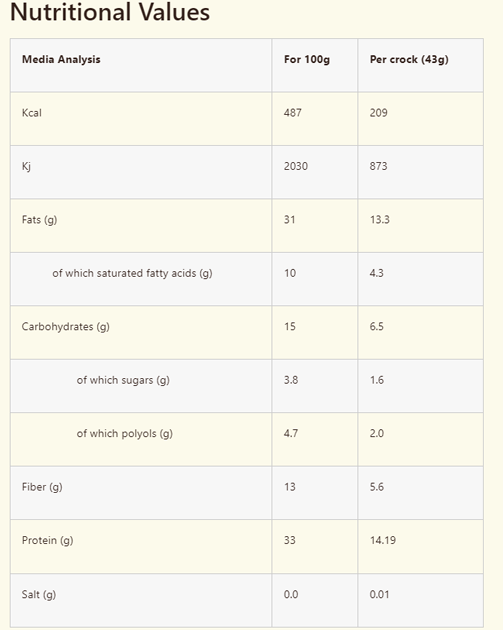
Task: Click the 3.8 sugars value
Action: click(x=291, y=380)
